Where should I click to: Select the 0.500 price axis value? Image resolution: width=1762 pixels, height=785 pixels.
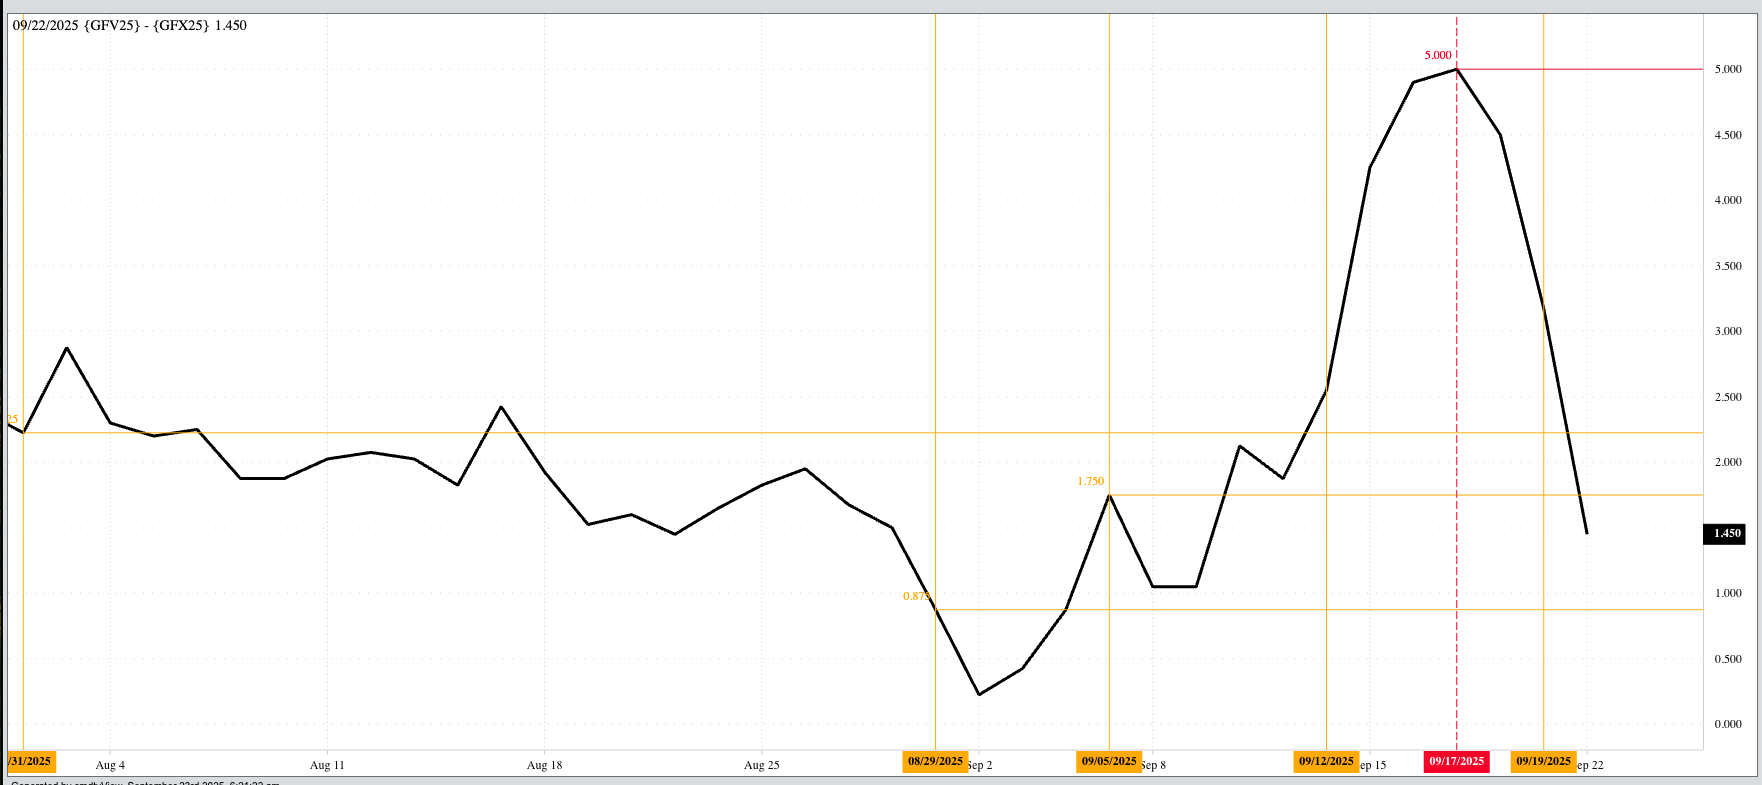[1728, 659]
